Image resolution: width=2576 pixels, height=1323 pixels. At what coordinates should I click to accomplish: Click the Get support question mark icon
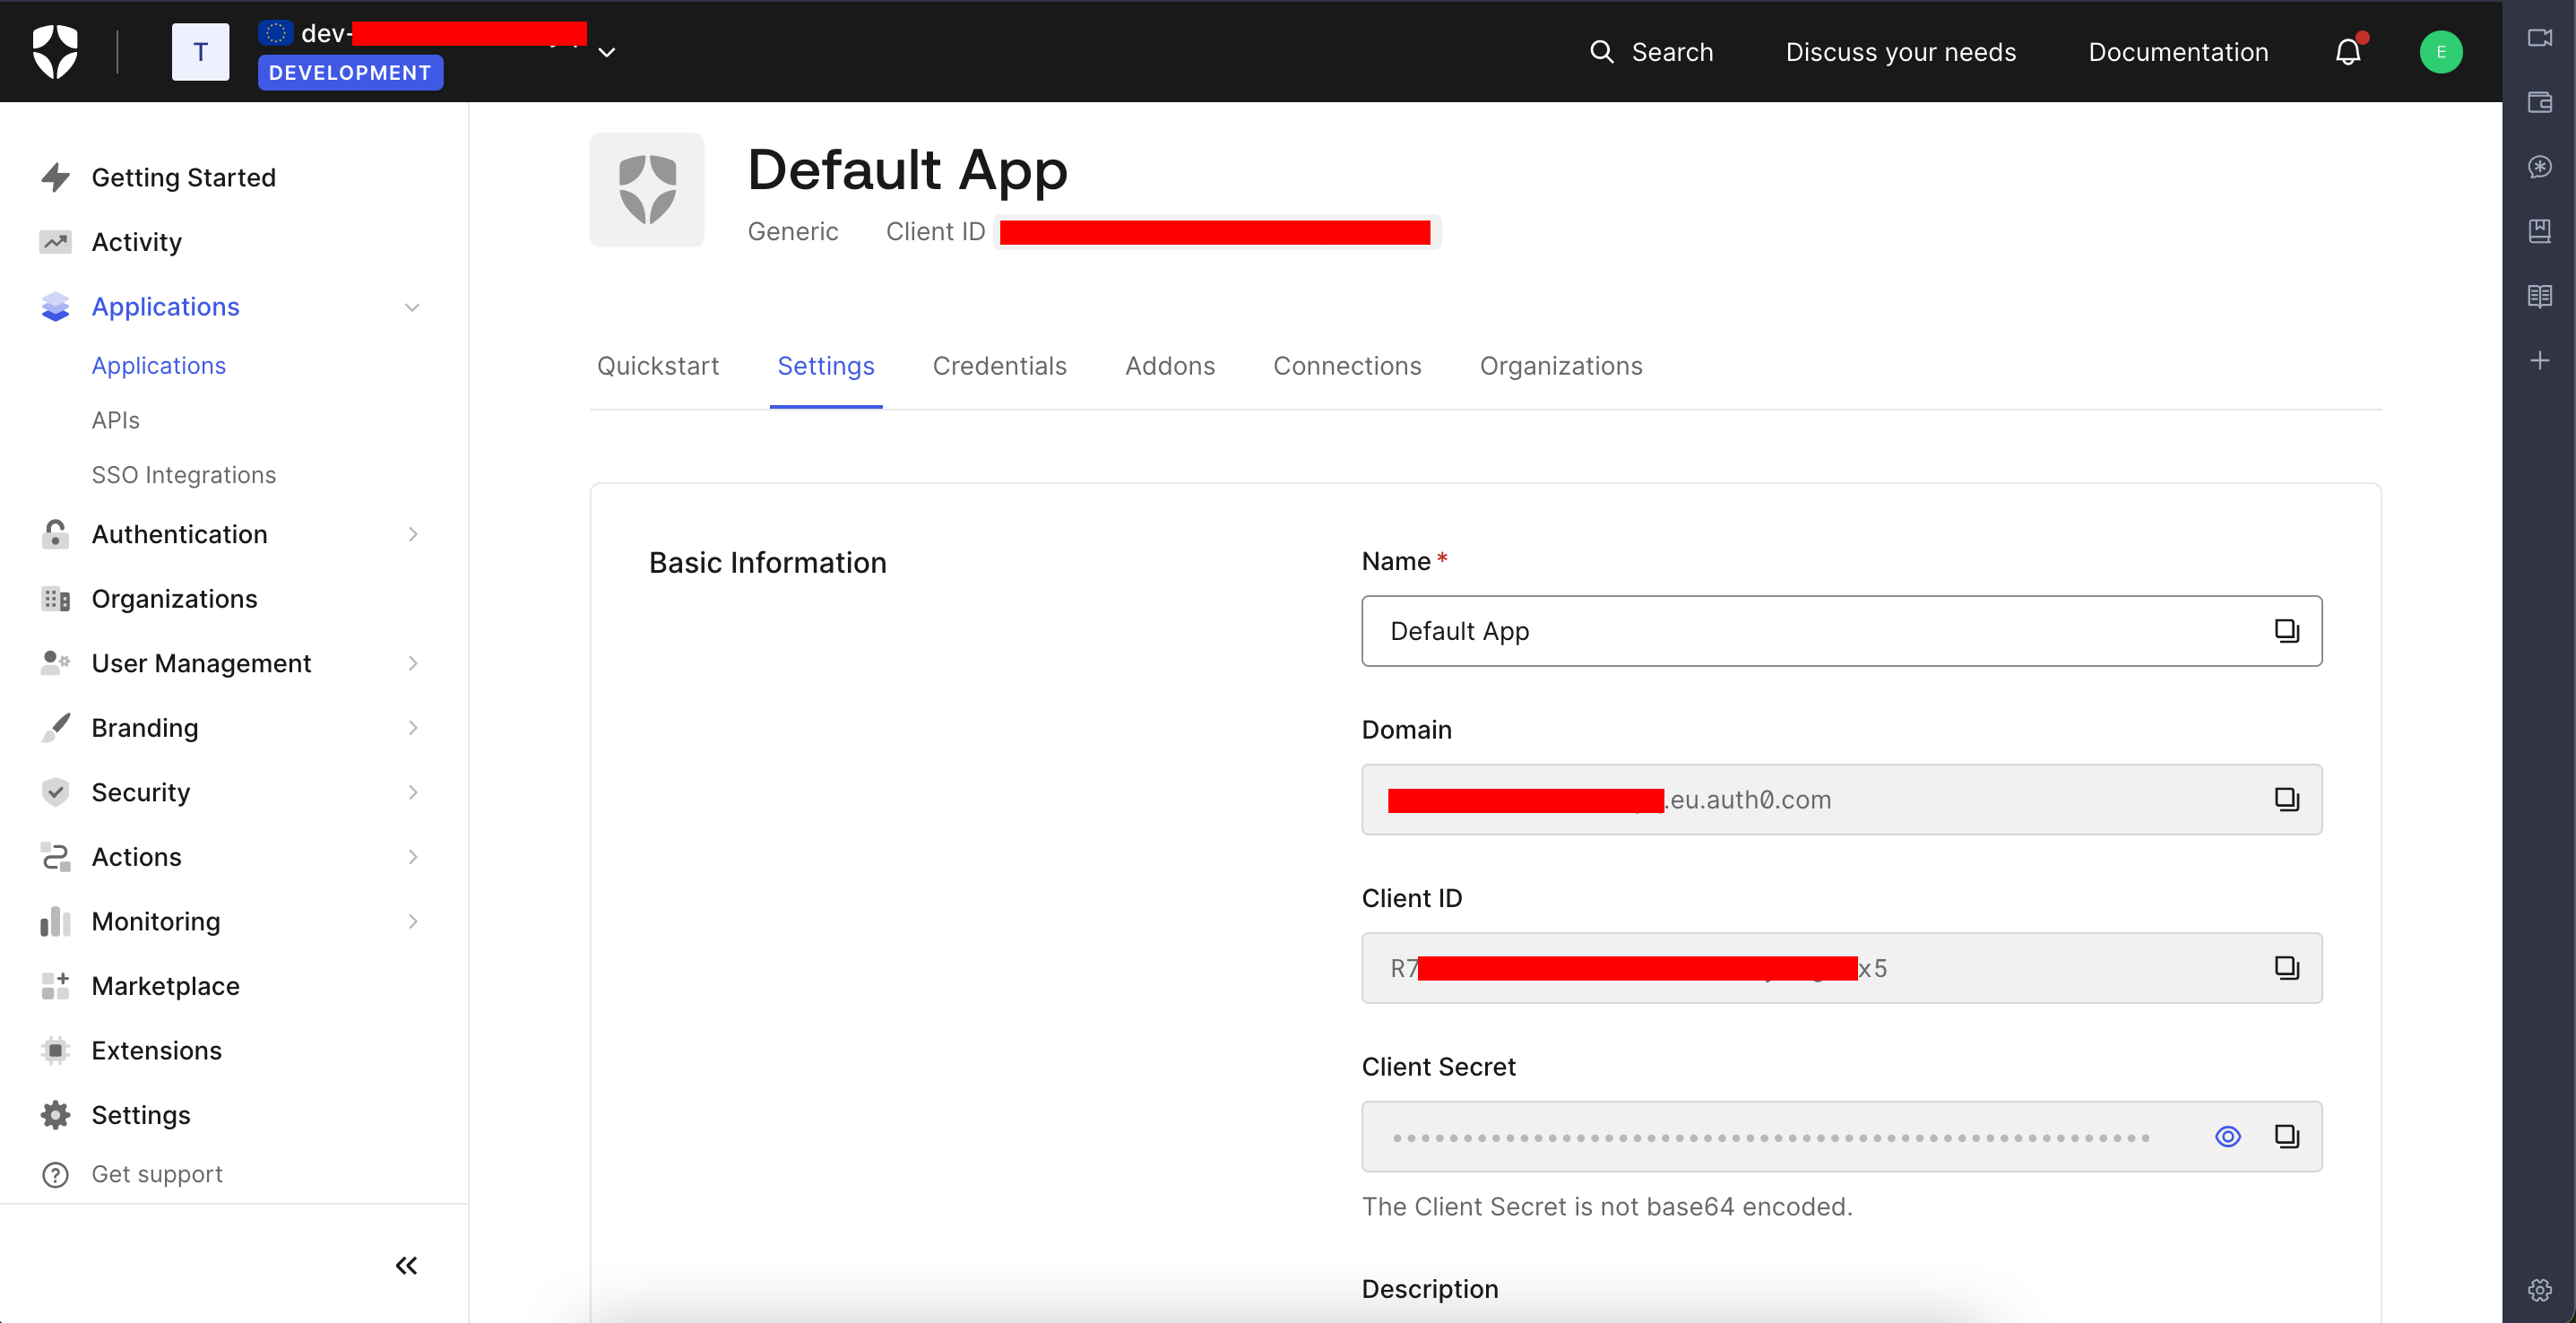pos(55,1174)
